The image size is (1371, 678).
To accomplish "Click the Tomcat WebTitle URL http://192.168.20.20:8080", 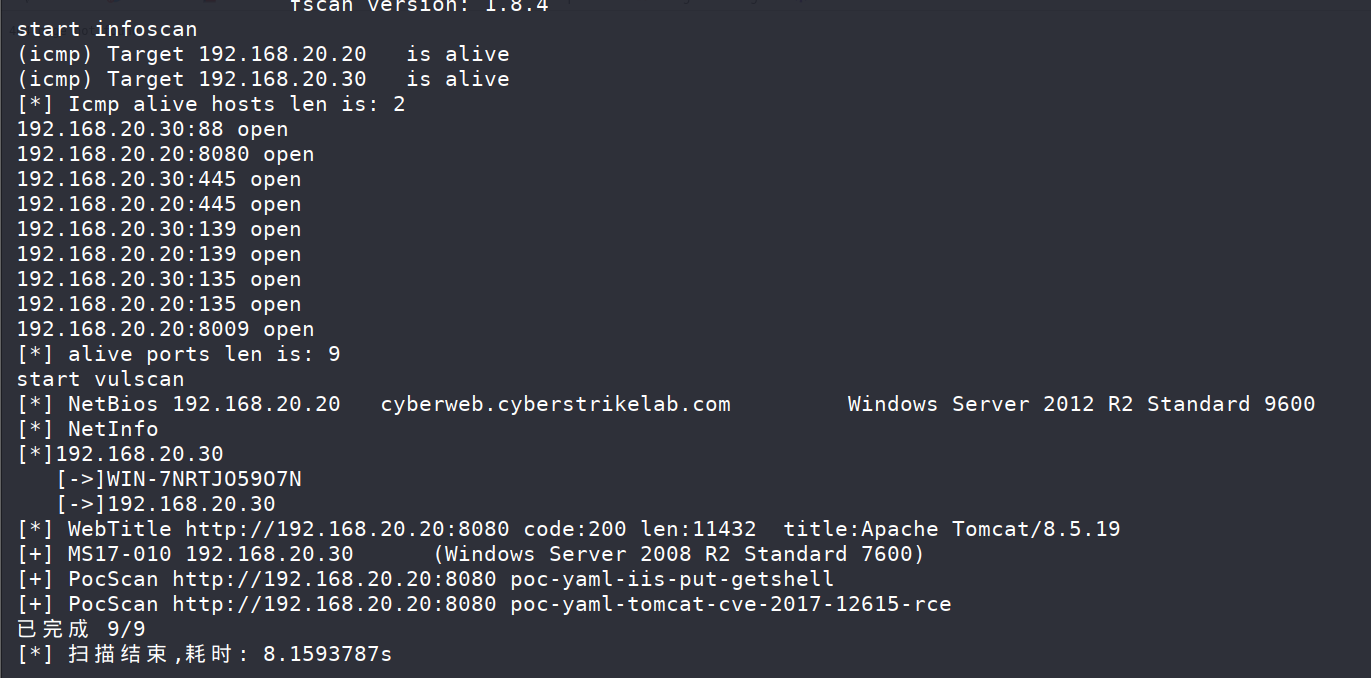I will click(x=347, y=529).
